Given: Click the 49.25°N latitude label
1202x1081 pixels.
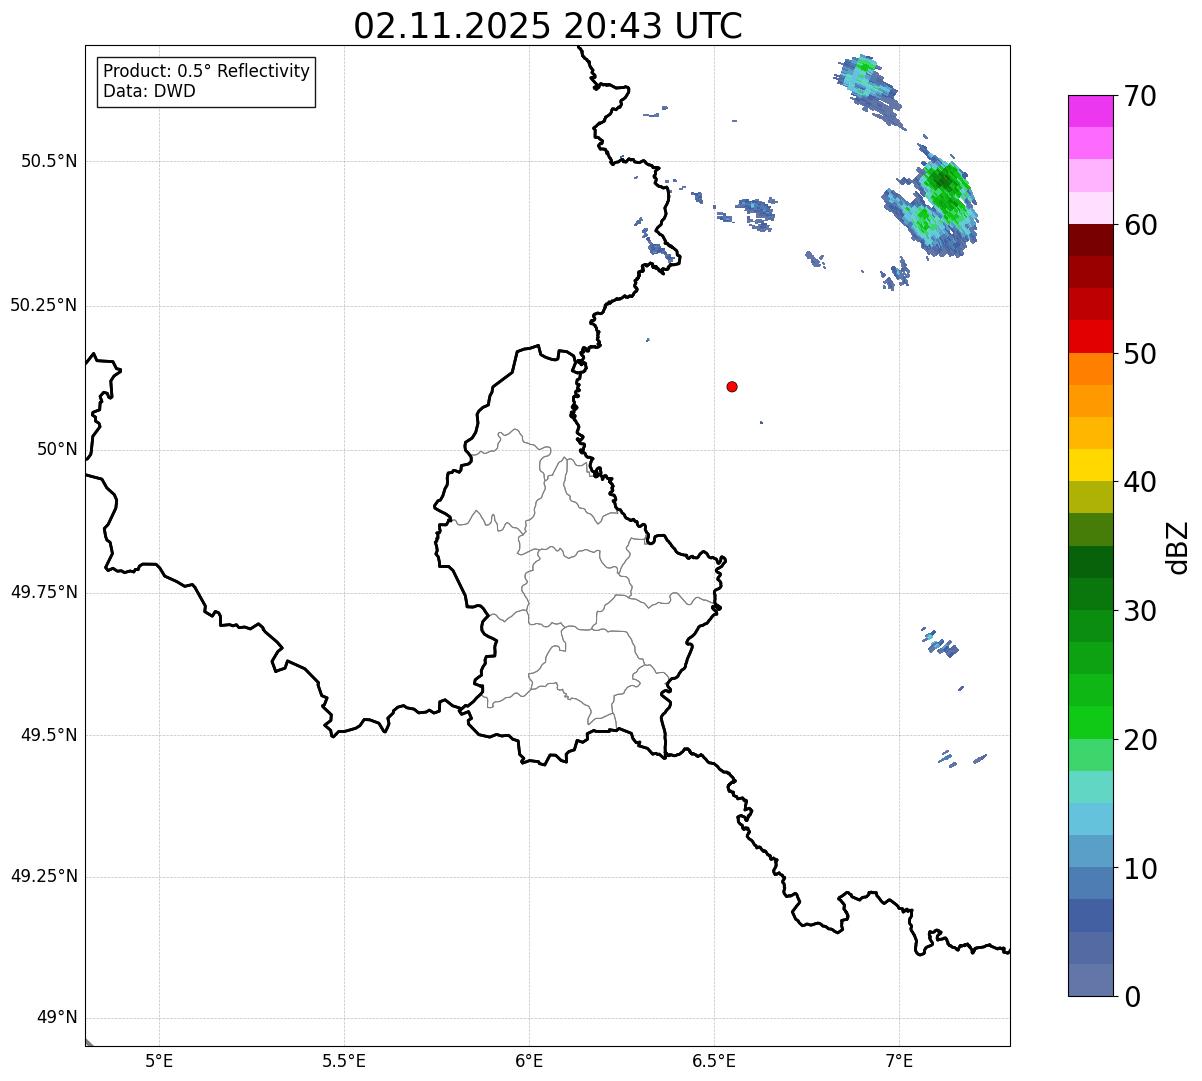Looking at the screenshot, I should tap(43, 876).
